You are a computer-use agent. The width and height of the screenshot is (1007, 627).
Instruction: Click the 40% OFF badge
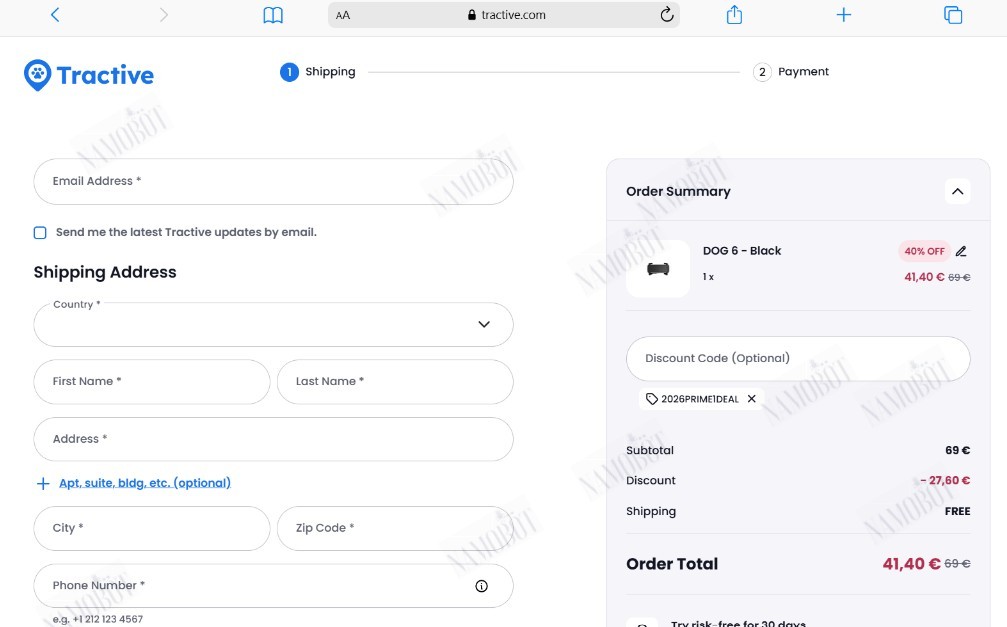tap(924, 251)
